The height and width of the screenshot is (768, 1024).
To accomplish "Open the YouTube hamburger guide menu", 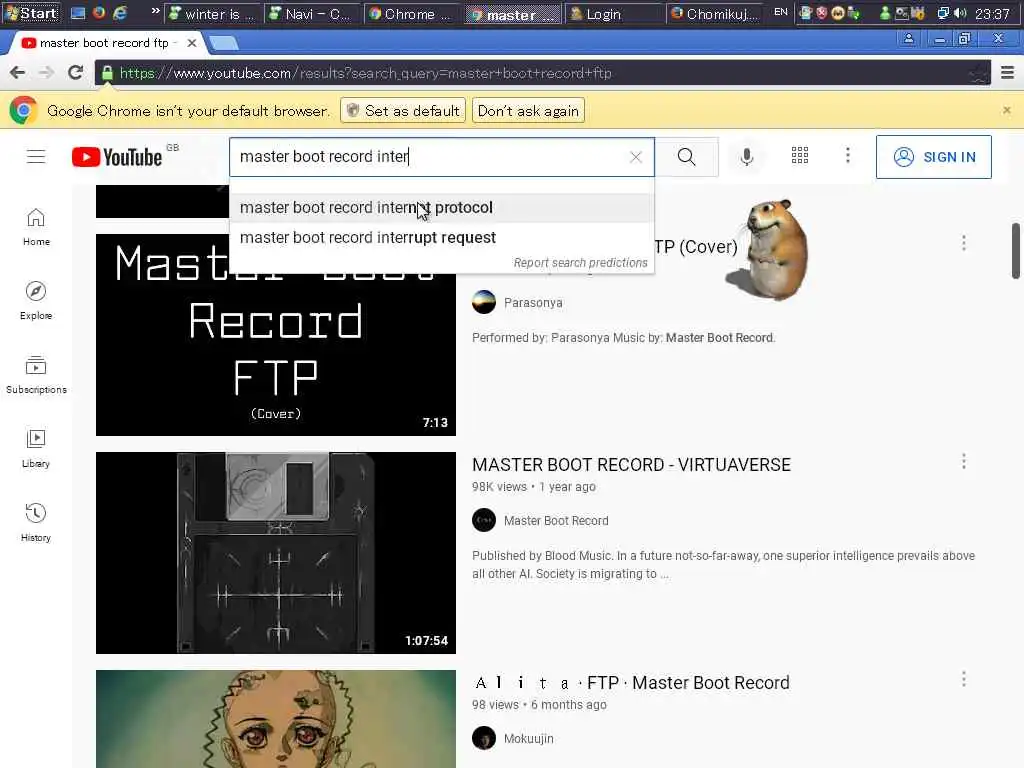I will click(36, 157).
